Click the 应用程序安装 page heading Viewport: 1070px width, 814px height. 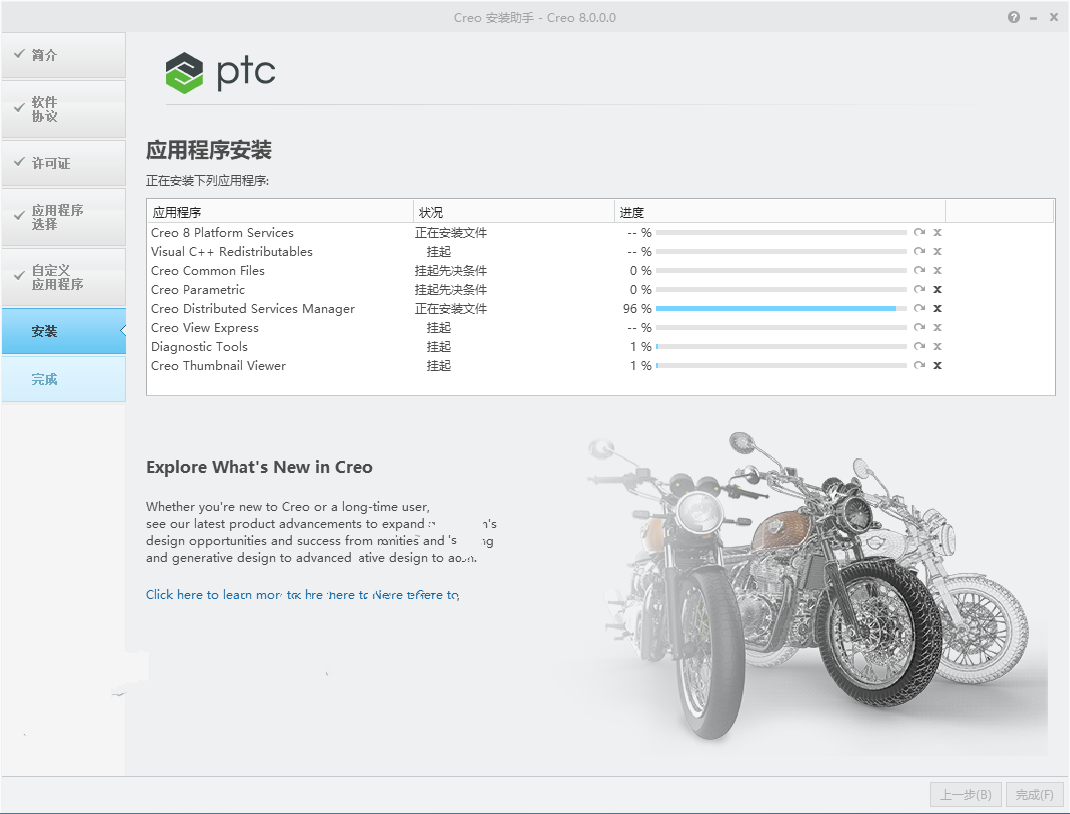click(x=209, y=150)
